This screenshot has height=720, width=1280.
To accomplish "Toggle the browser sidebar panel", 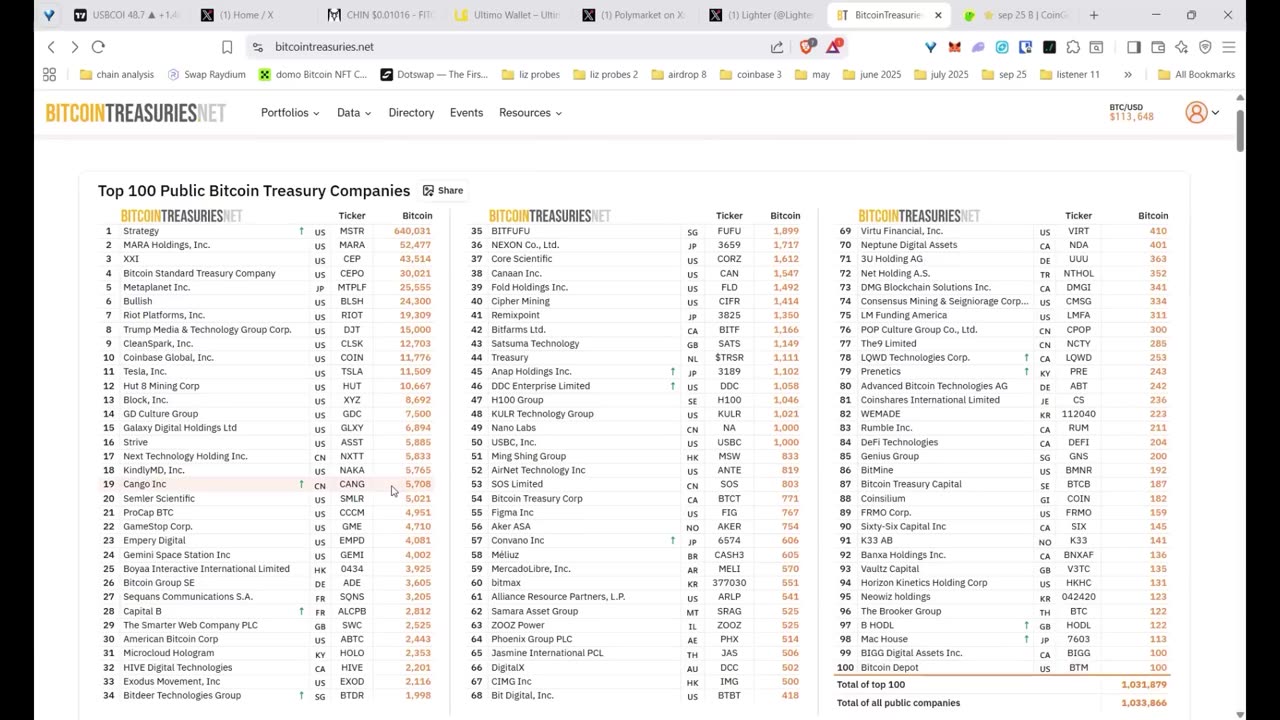I will (1133, 47).
